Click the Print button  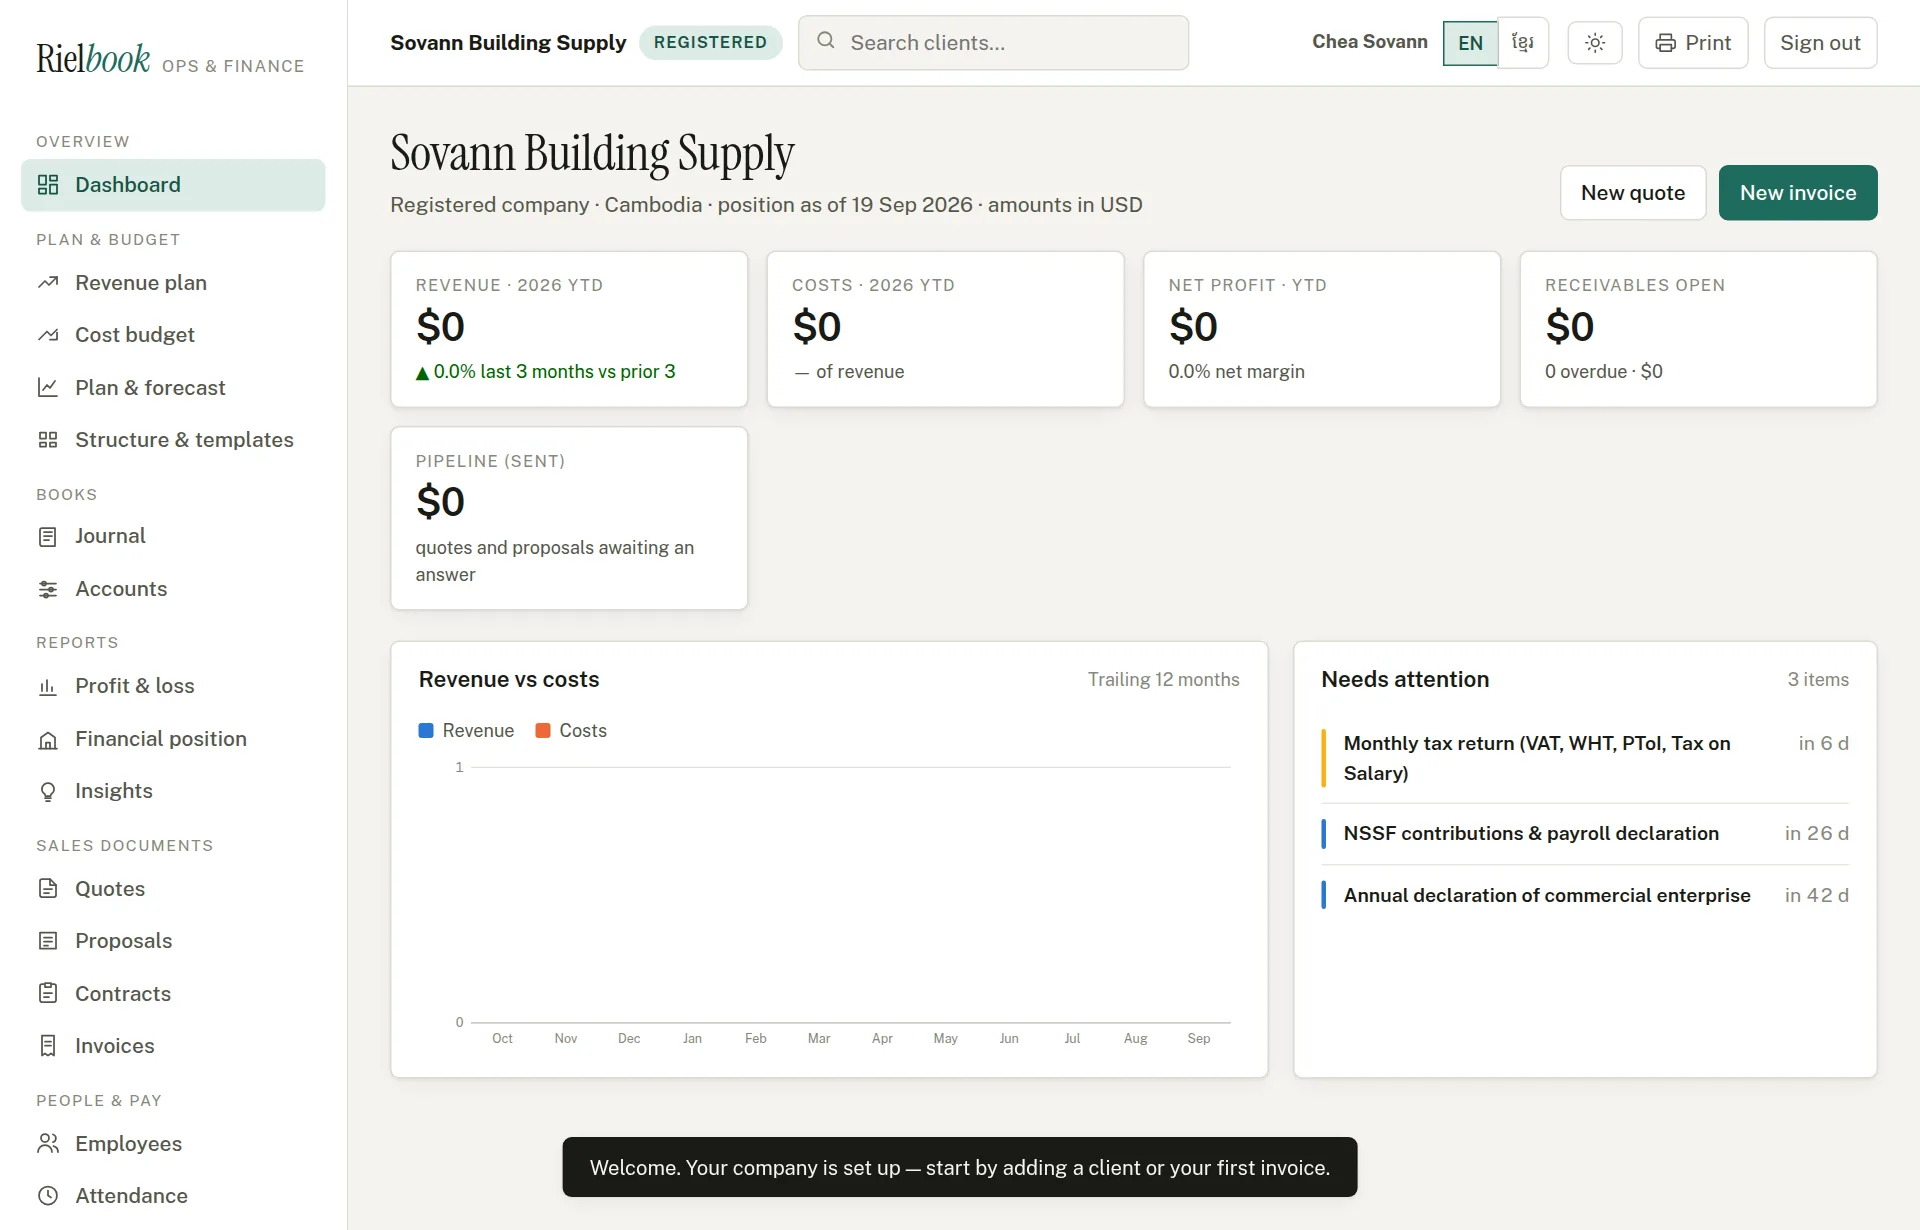coord(1692,43)
